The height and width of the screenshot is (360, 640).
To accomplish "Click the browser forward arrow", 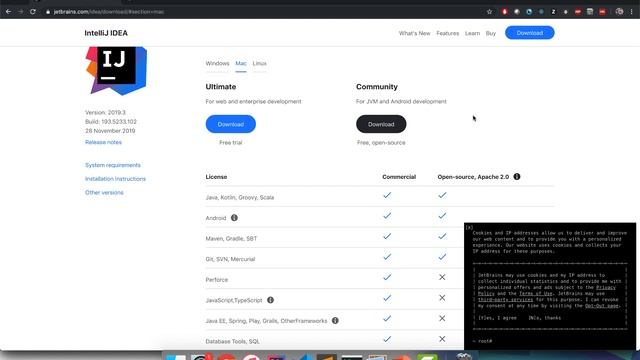I will pyautogui.click(x=20, y=12).
